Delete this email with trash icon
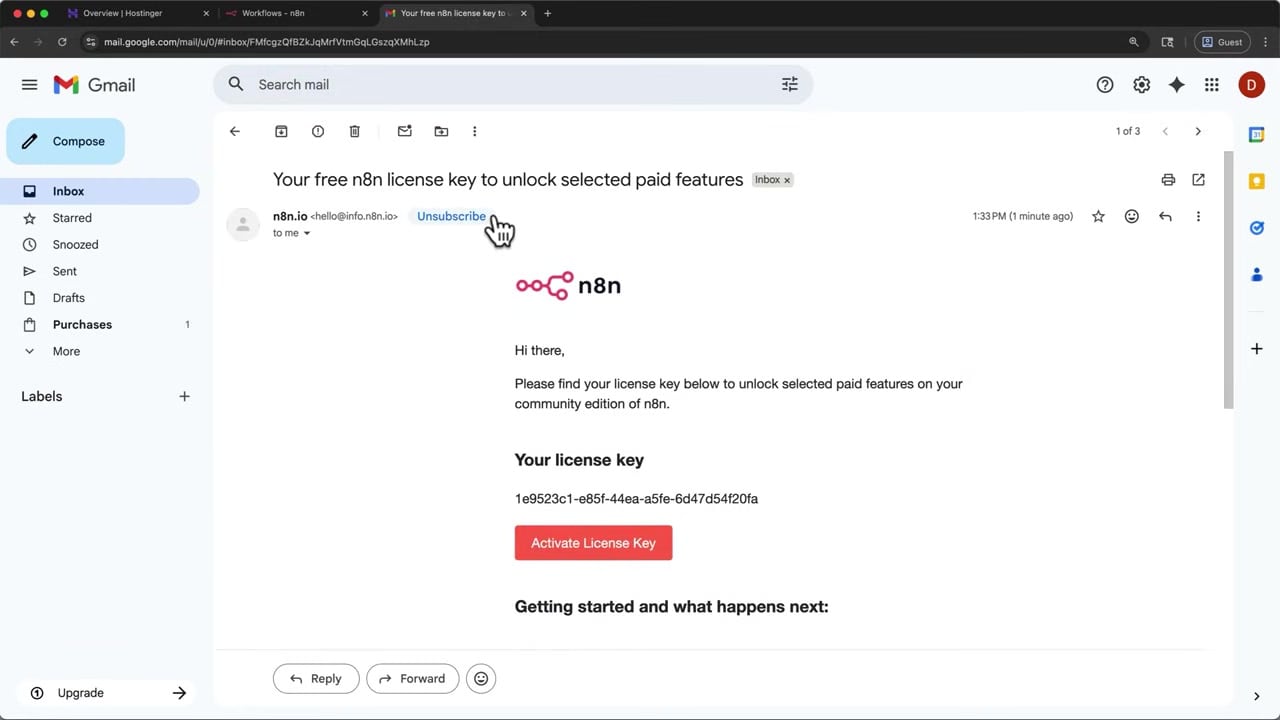The height and width of the screenshot is (720, 1280). 355,131
